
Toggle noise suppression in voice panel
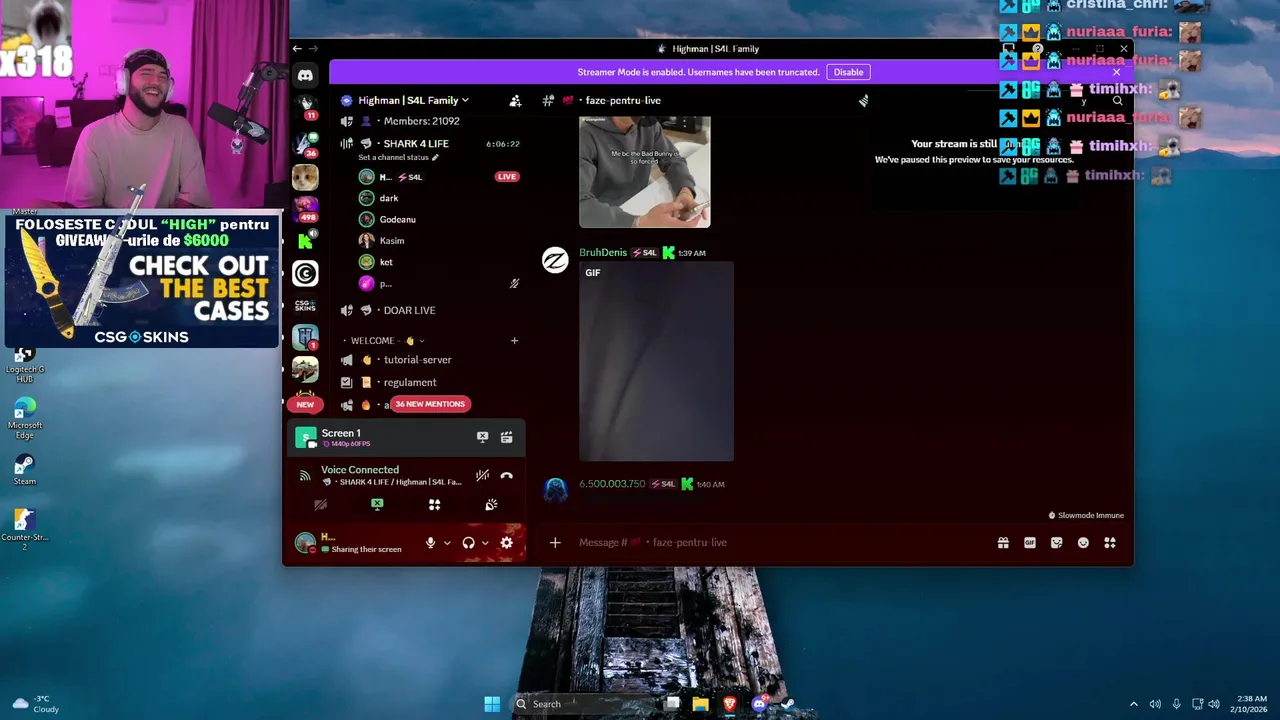pyautogui.click(x=482, y=475)
